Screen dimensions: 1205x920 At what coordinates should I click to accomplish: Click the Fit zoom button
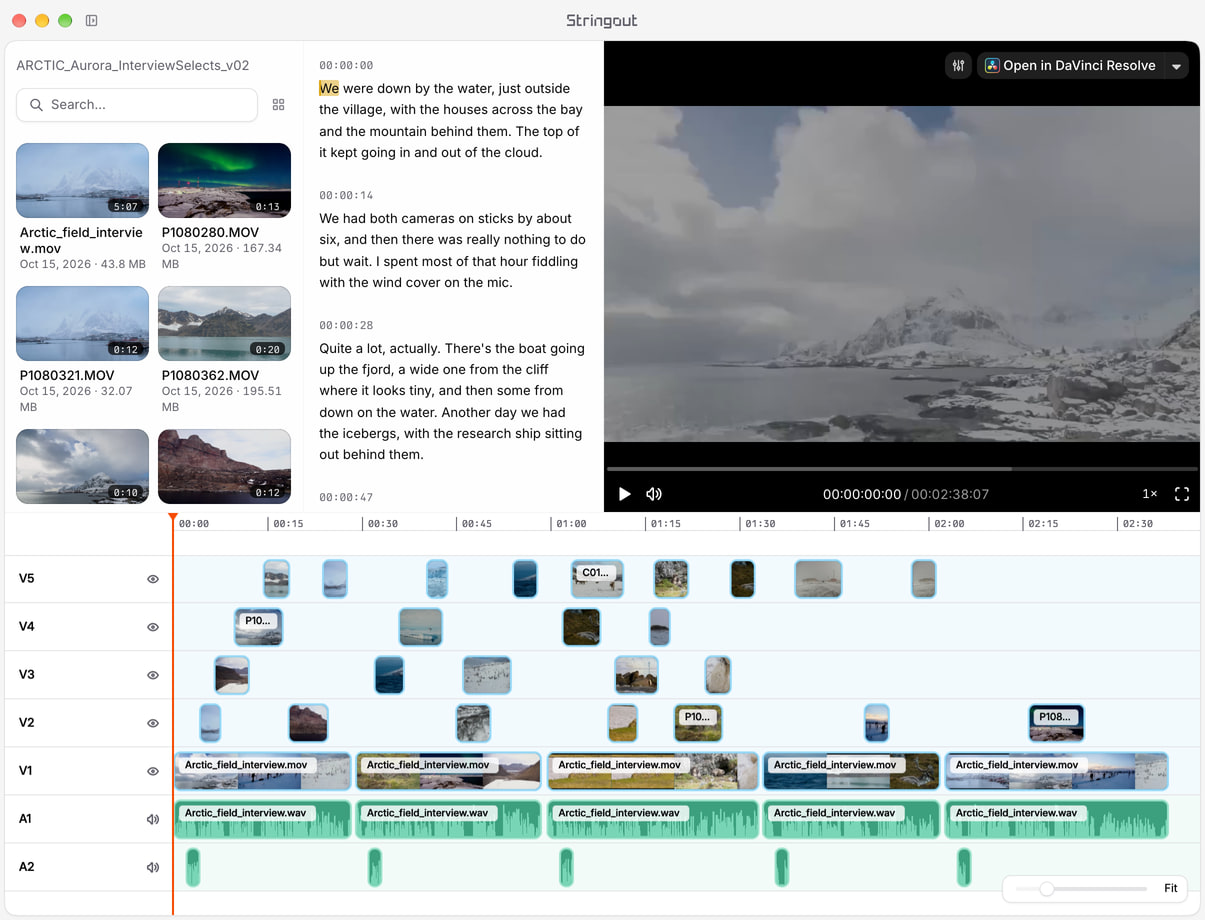(x=1170, y=888)
